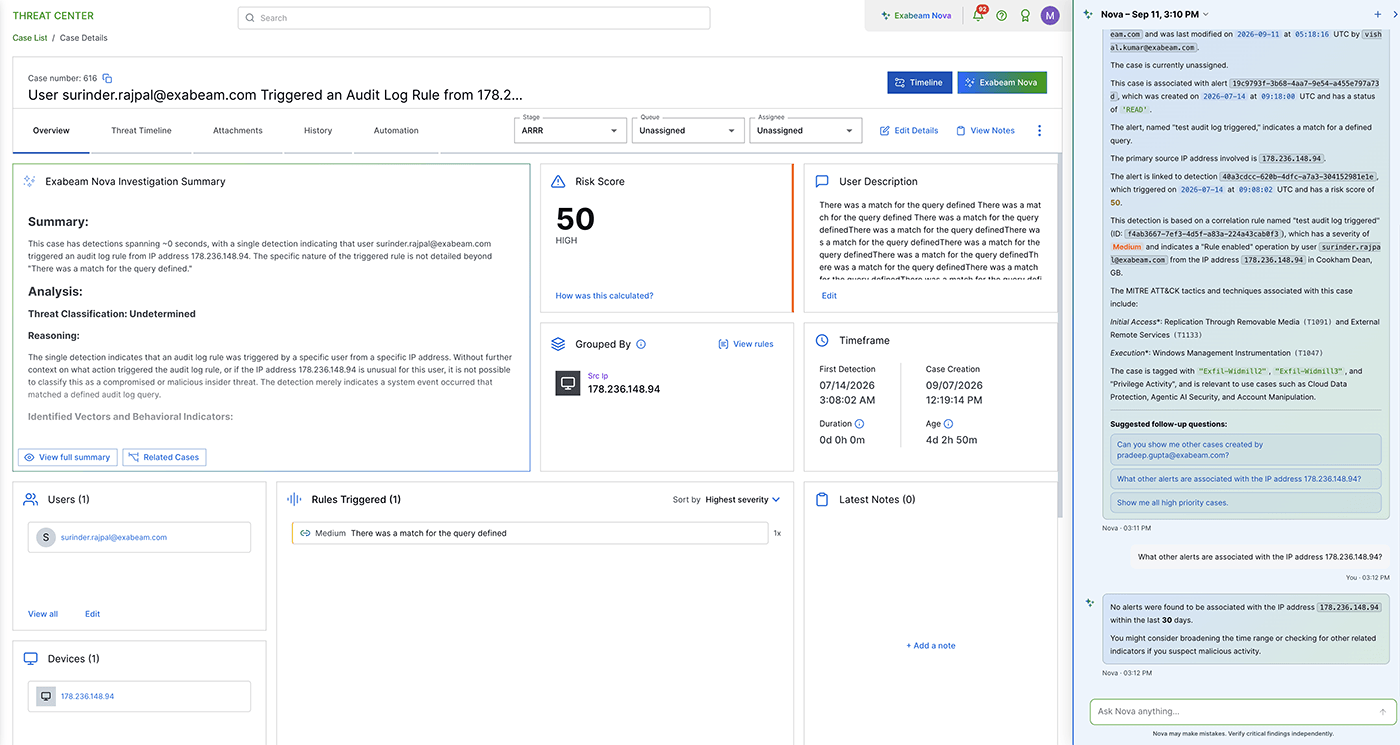
Task: Copy the case number 616 icon
Action: 107,78
